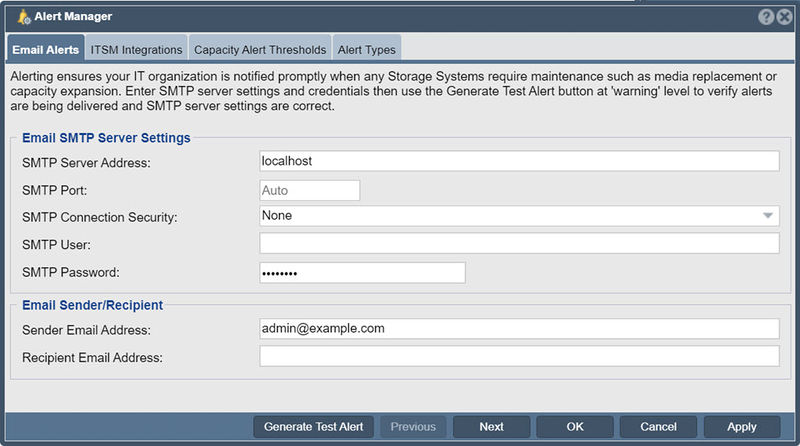Image resolution: width=800 pixels, height=446 pixels.
Task: Click the SMTP Server Address label
Action: pos(86,163)
